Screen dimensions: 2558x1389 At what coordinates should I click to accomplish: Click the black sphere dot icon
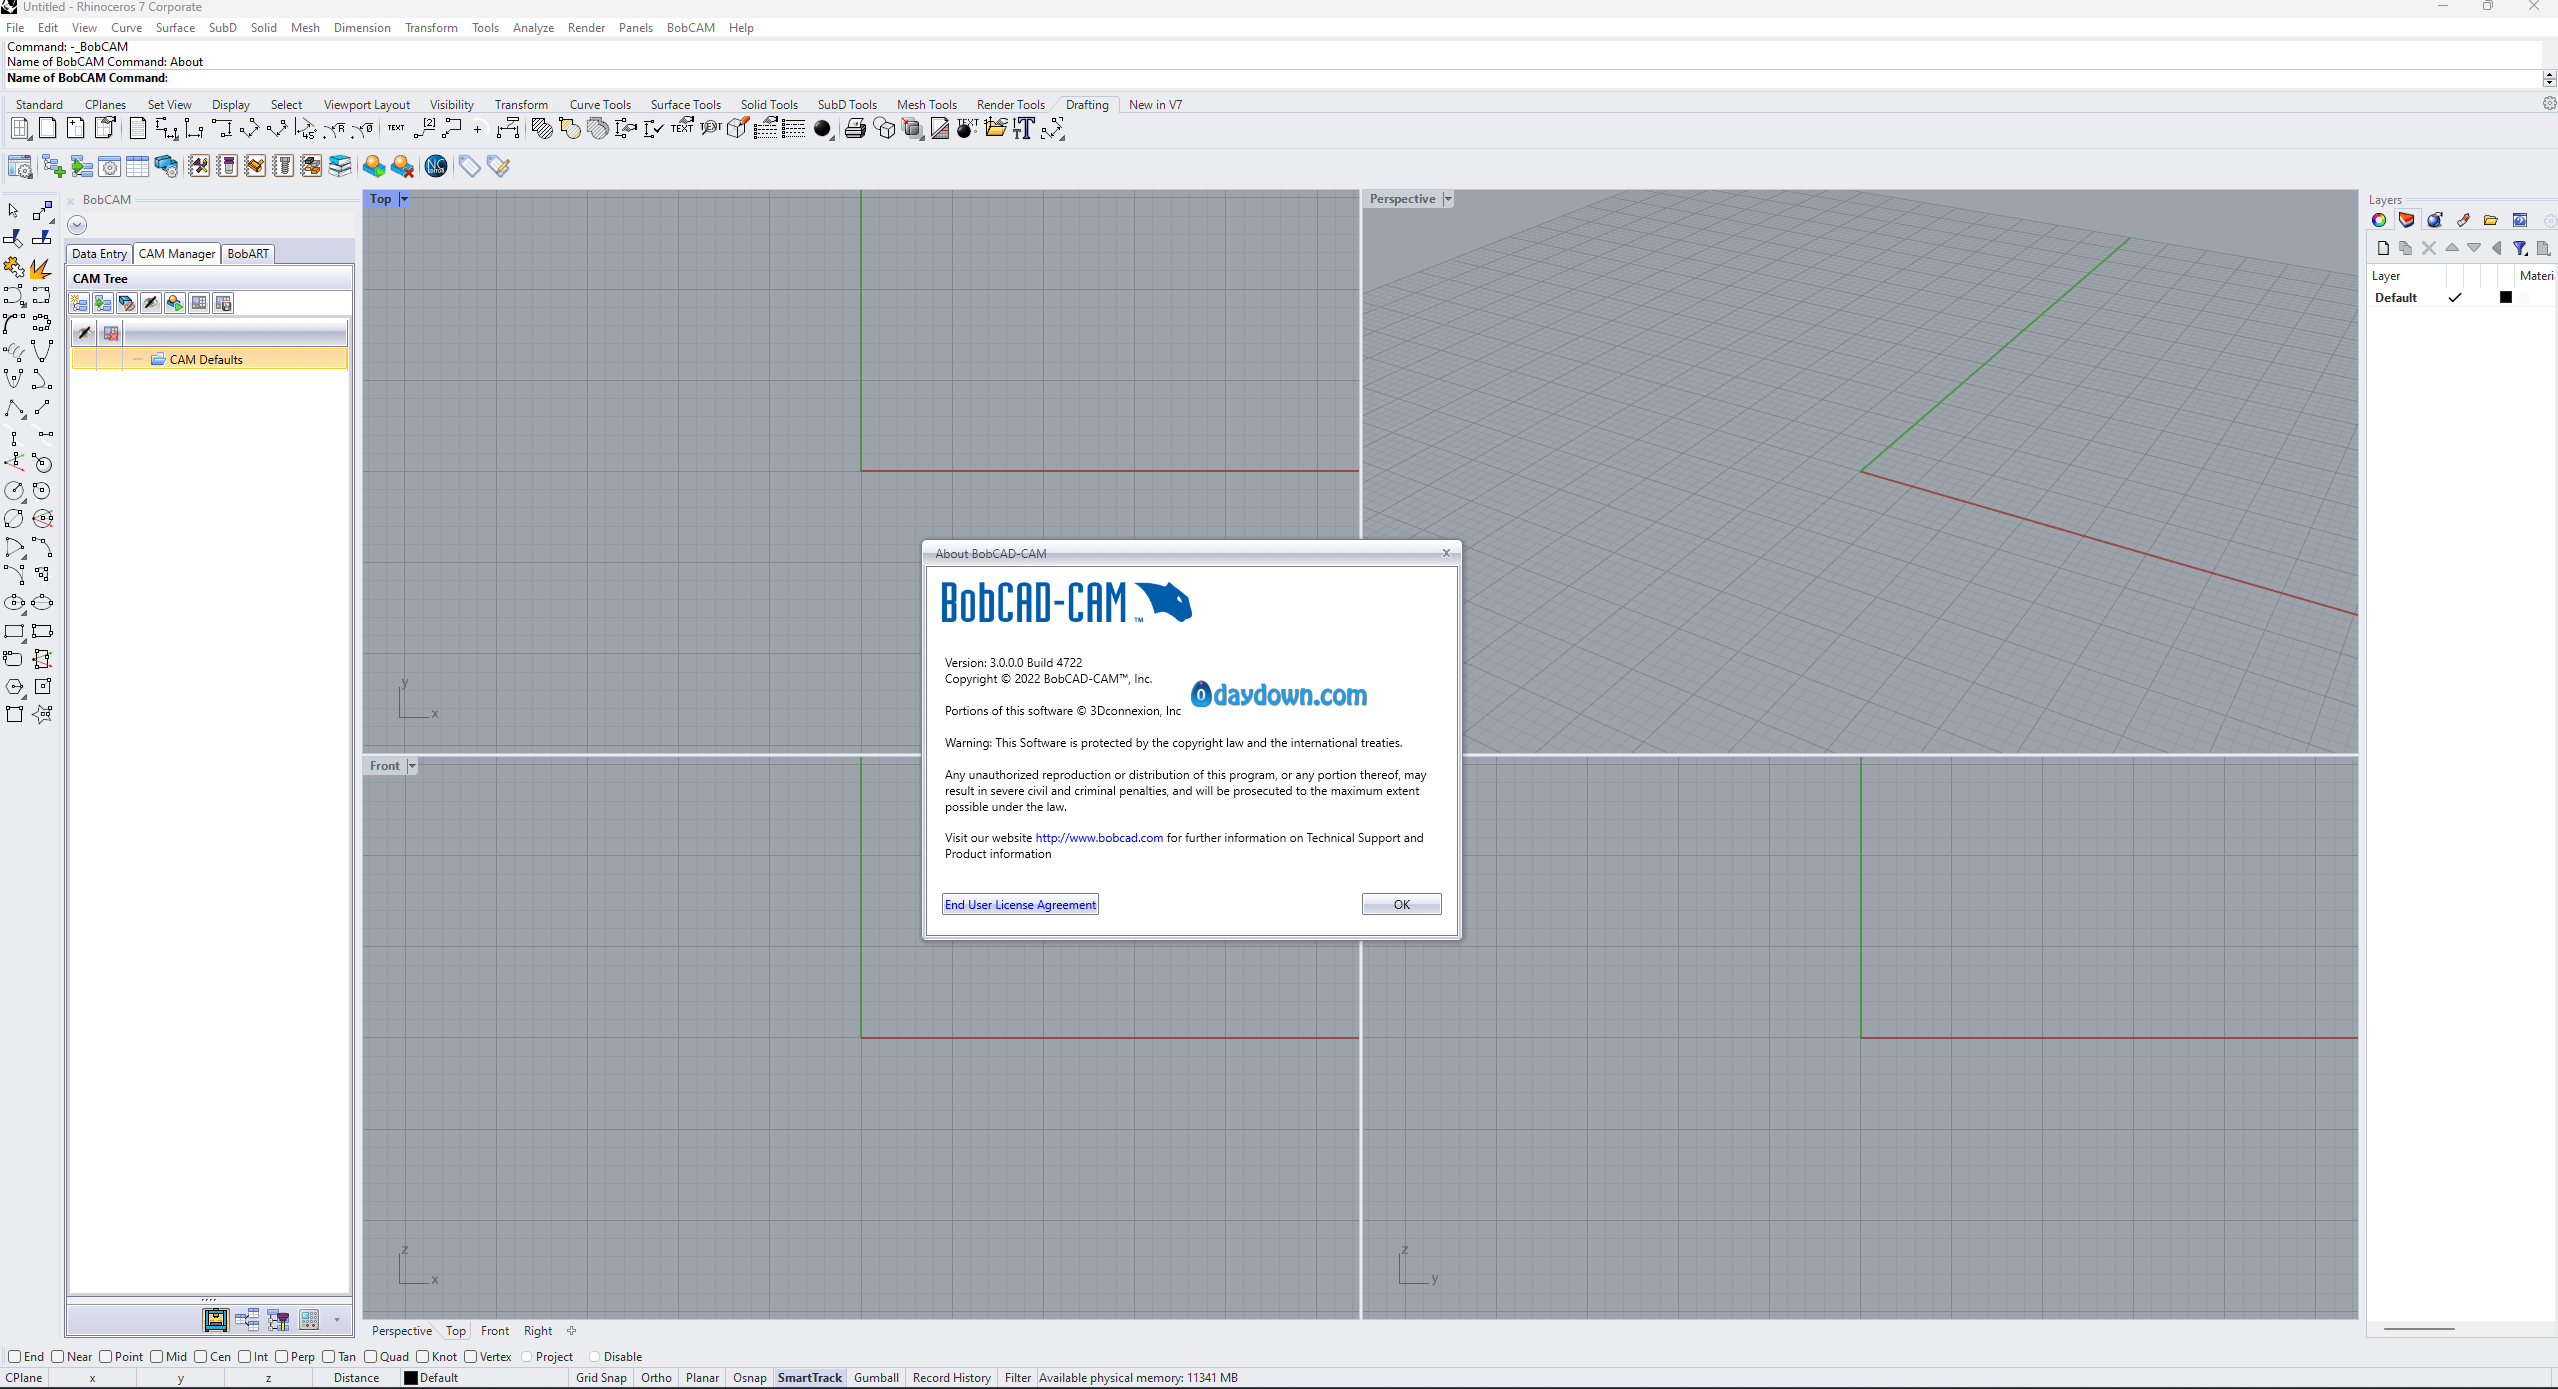pyautogui.click(x=822, y=129)
